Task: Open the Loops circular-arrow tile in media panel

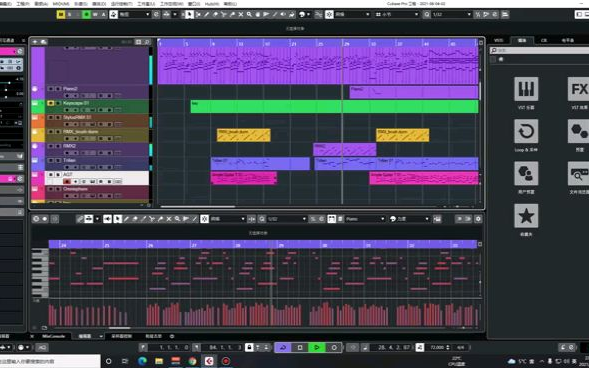Action: (526, 131)
